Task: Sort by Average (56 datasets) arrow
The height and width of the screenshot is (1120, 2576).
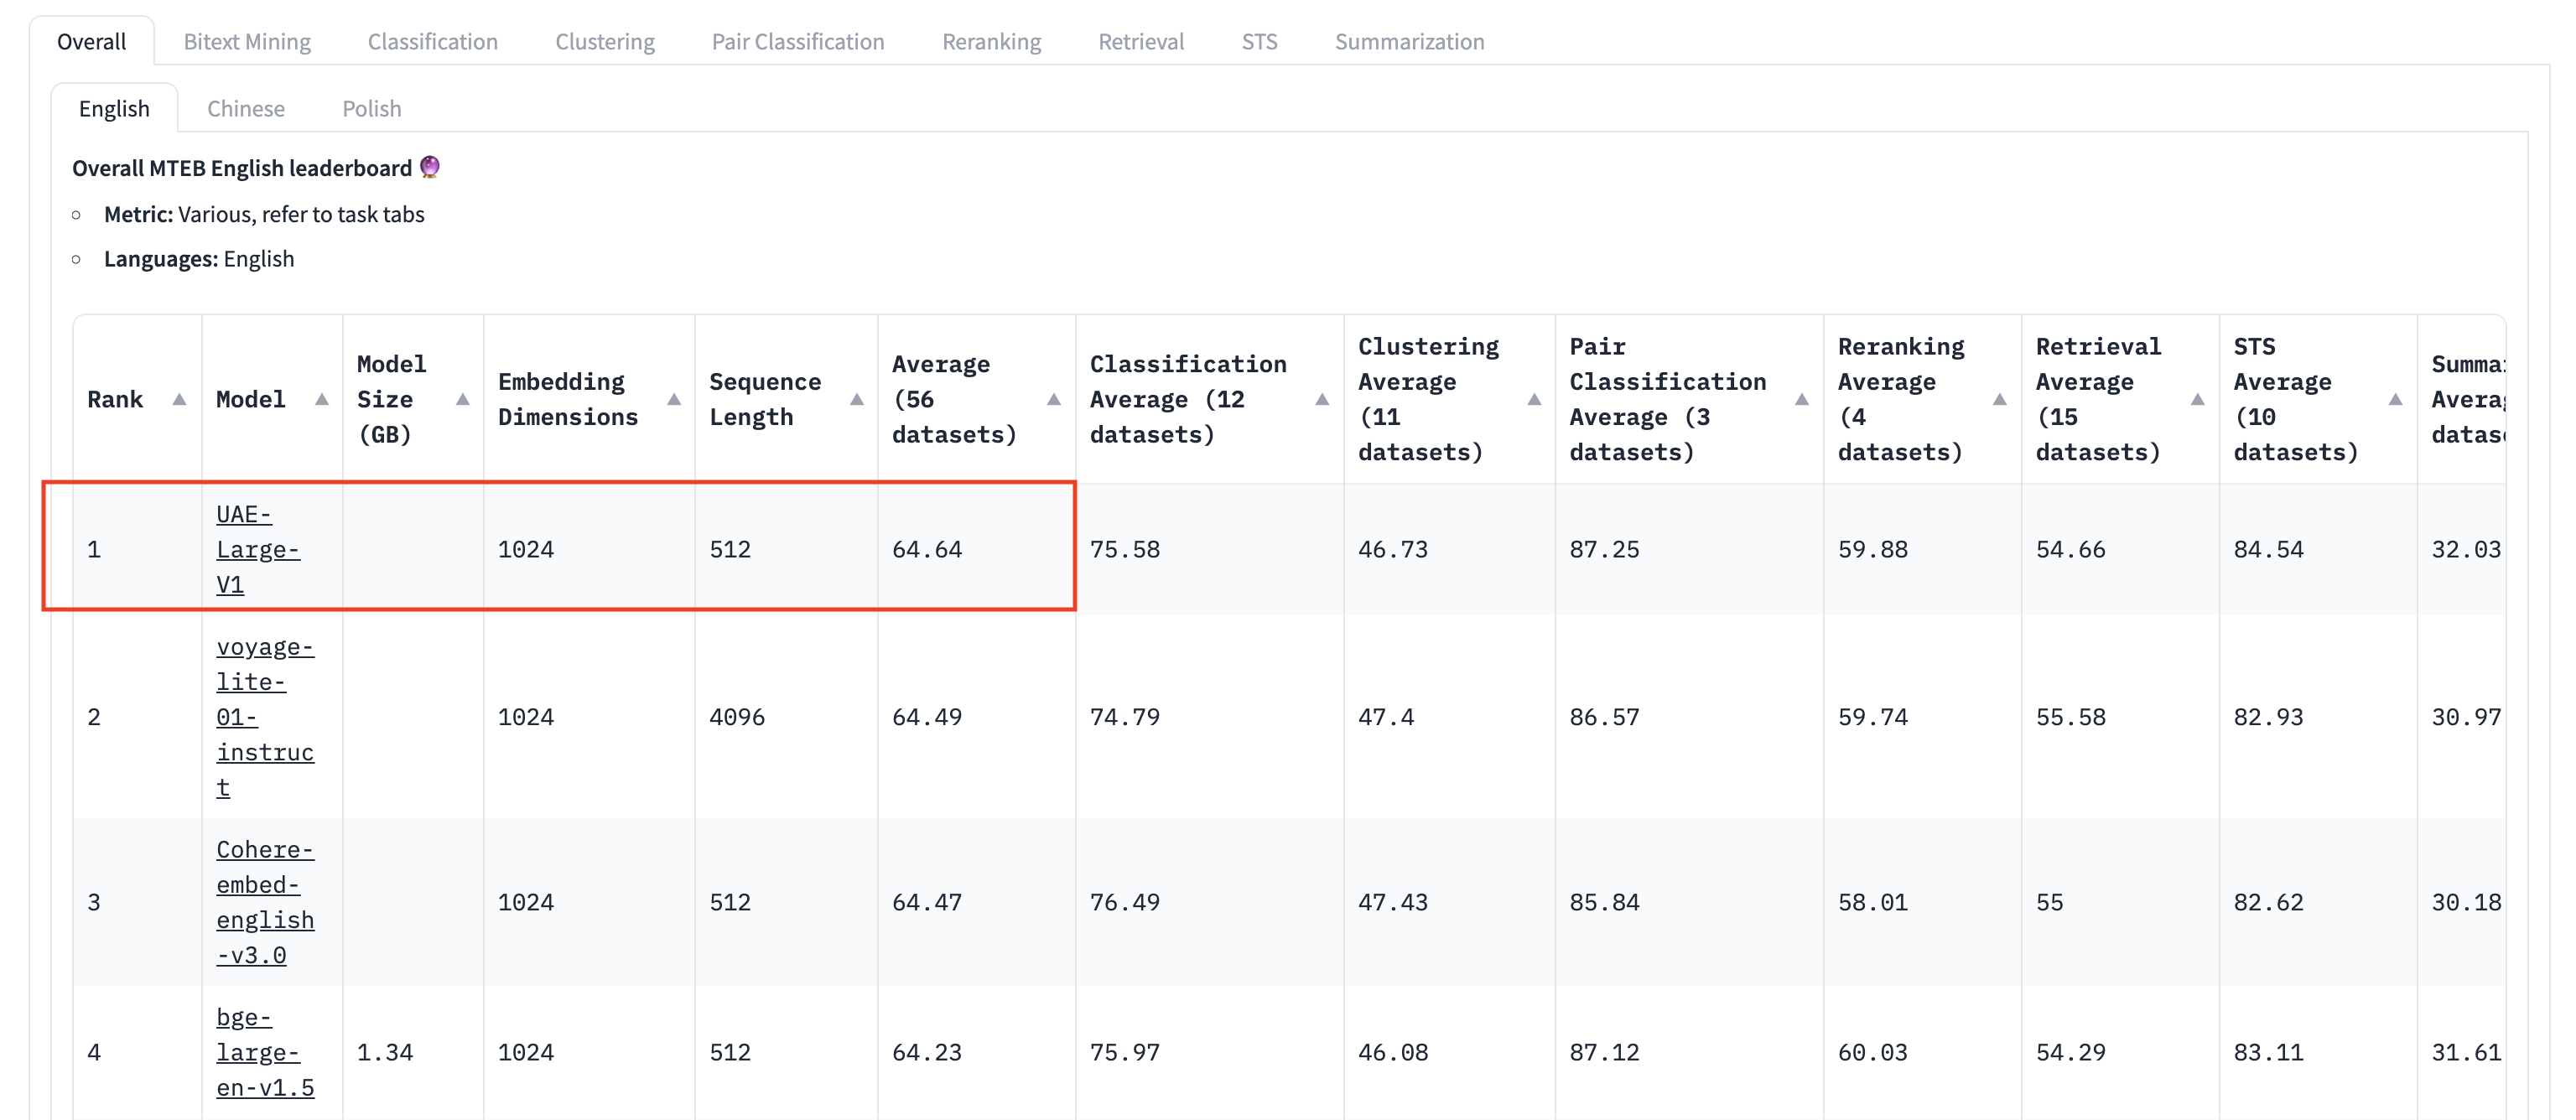Action: pyautogui.click(x=1054, y=400)
